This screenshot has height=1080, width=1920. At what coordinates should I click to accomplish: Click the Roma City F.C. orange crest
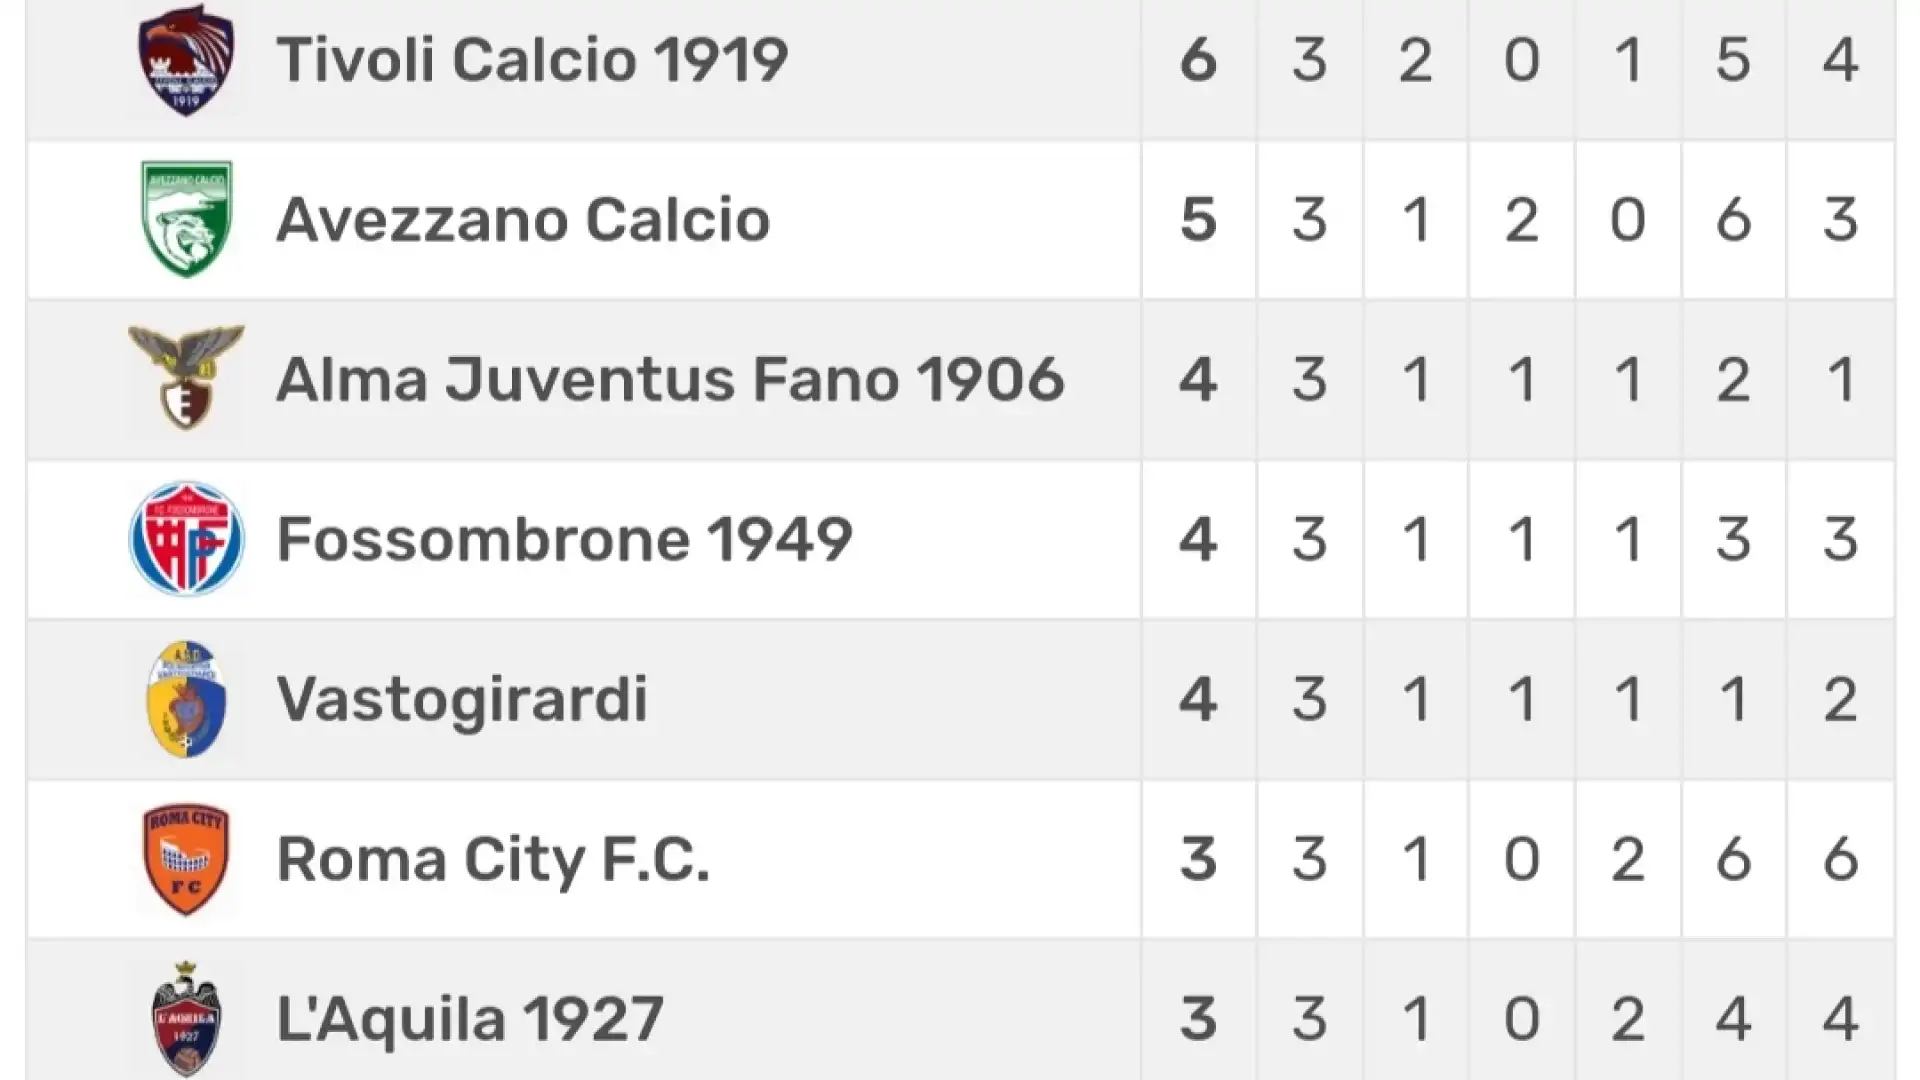pos(186,859)
